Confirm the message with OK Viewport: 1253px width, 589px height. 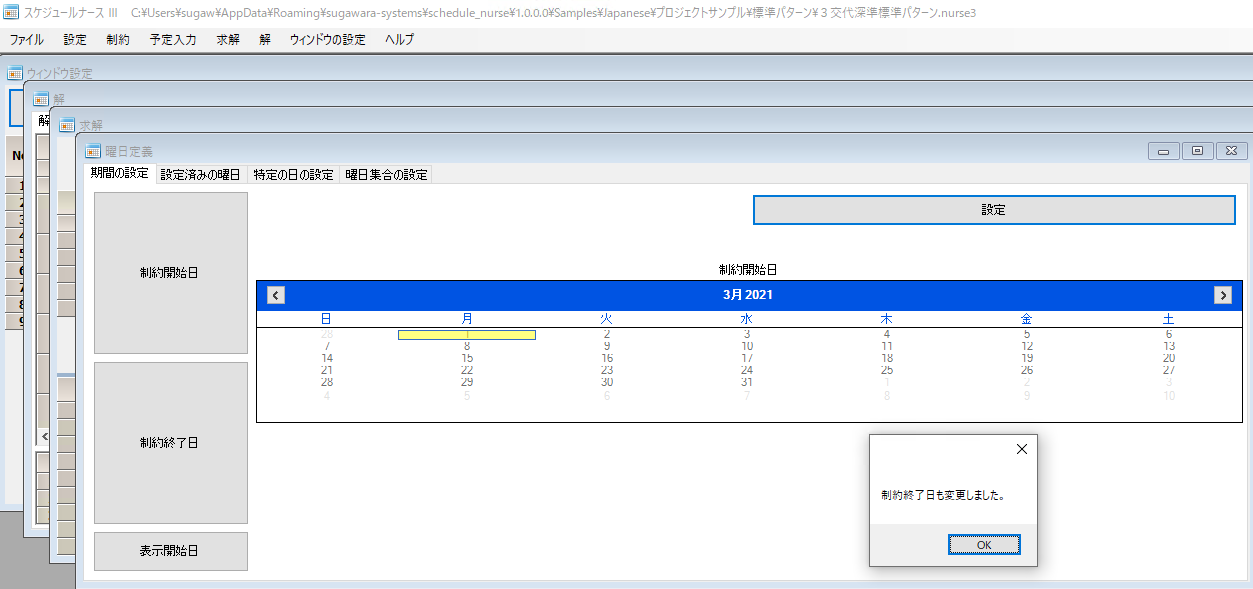pyautogui.click(x=984, y=545)
